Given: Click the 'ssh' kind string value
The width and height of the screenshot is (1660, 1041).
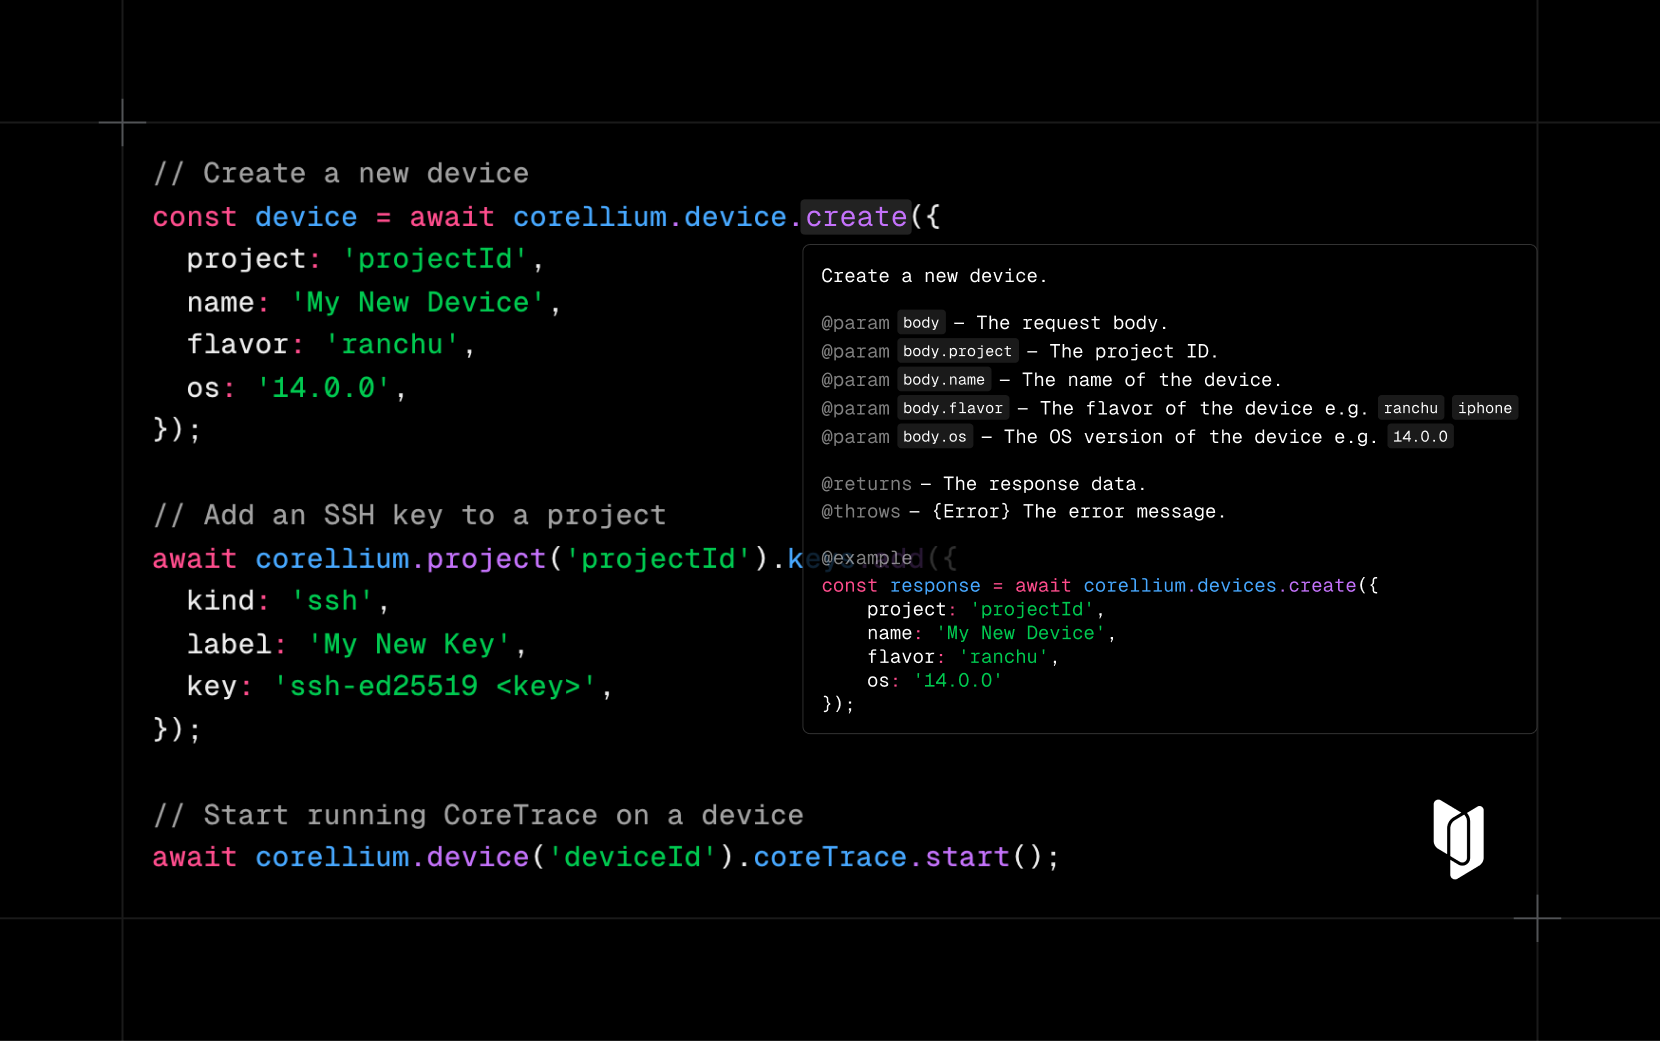Looking at the screenshot, I should [332, 600].
